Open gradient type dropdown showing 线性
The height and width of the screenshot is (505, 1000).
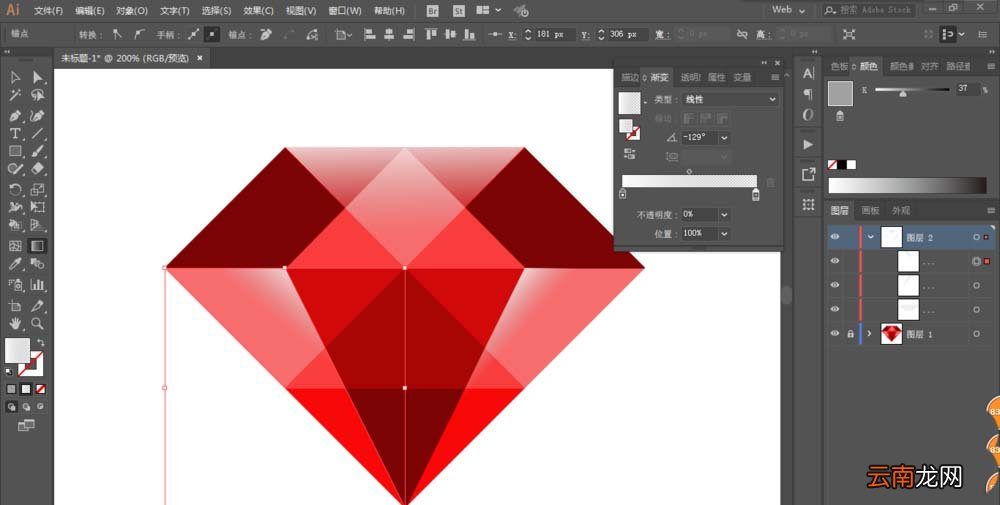point(730,99)
